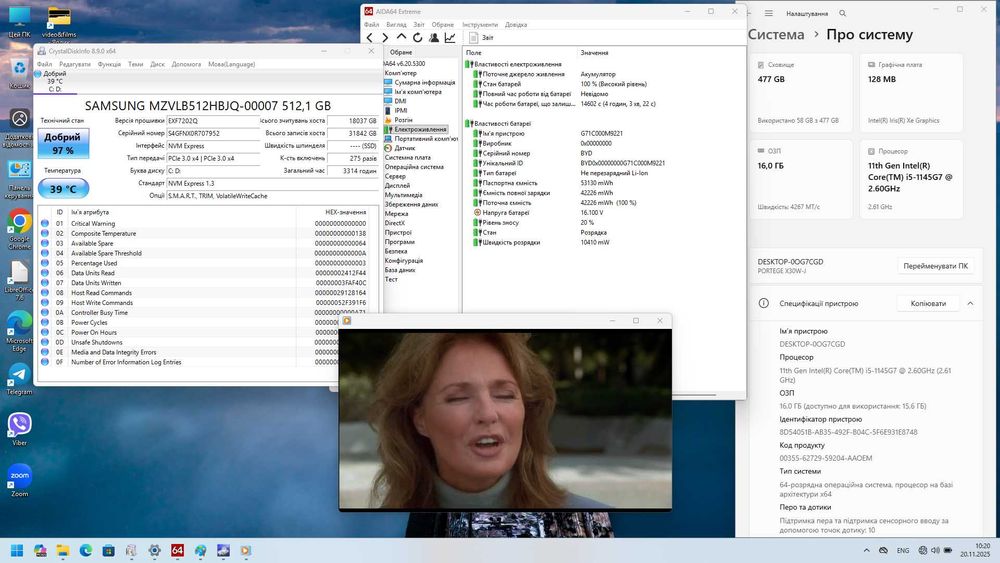Screen dimensions: 1000x563
Task: Go up one level in AIDA64
Action: pos(401,38)
